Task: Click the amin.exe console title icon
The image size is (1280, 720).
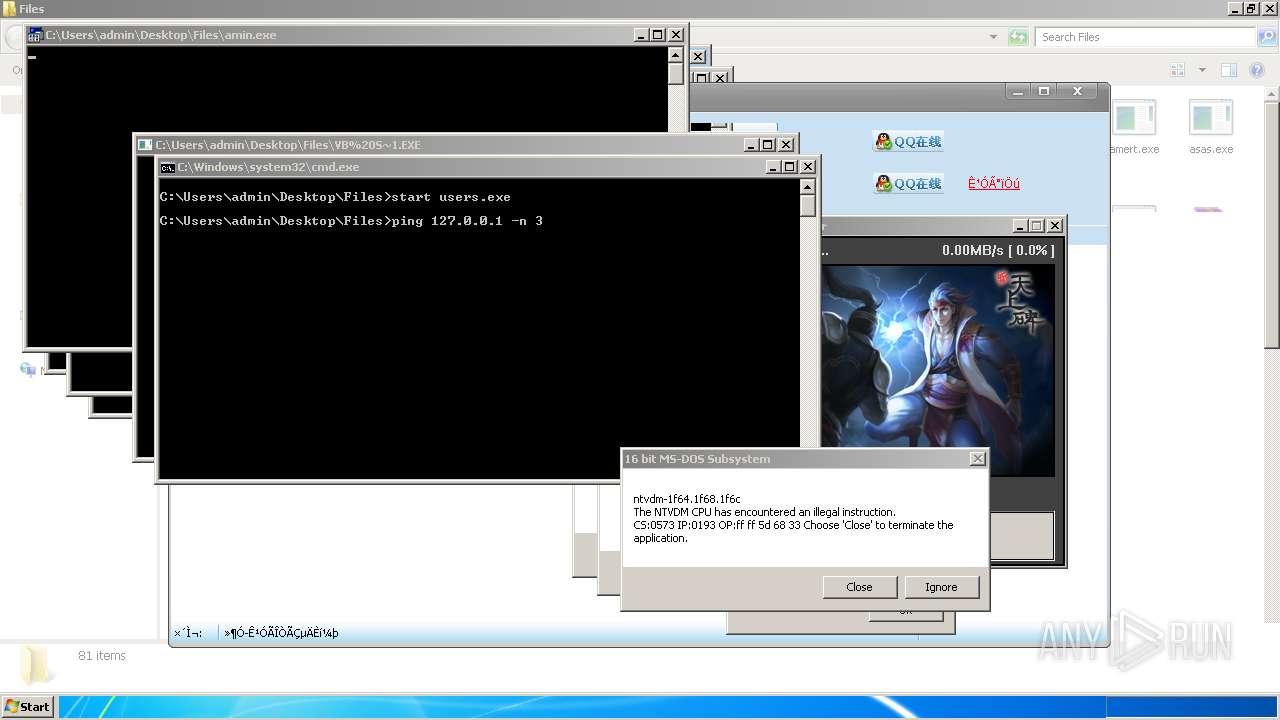Action: 35,35
